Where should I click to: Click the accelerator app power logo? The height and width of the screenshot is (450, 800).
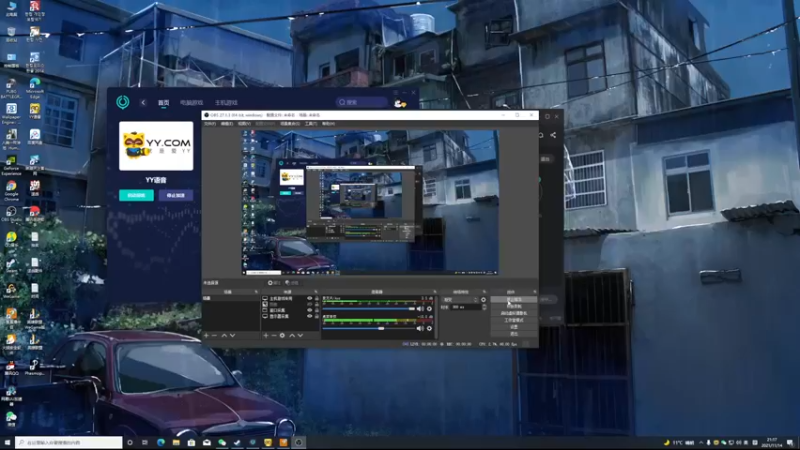[x=123, y=102]
